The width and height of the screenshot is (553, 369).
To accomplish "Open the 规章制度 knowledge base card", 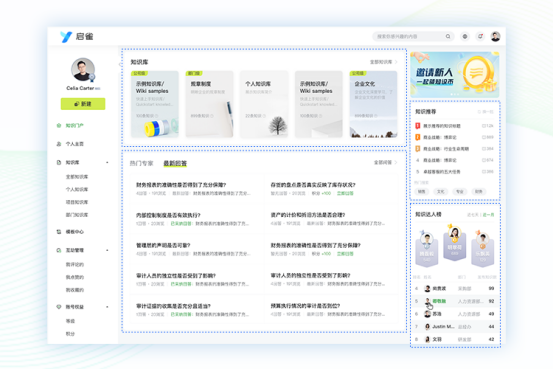I will [209, 104].
